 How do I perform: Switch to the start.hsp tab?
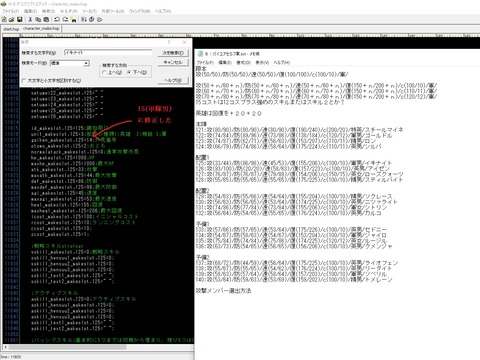tap(11, 29)
